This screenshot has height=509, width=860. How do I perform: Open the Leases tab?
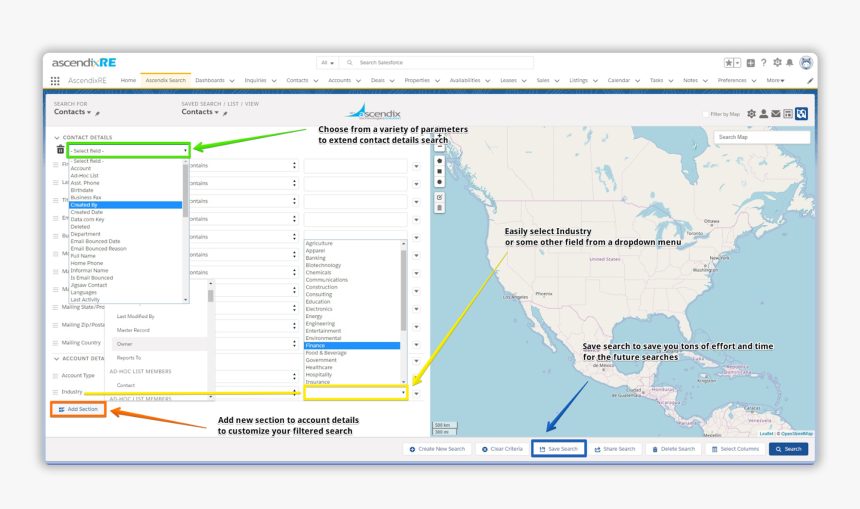click(508, 81)
